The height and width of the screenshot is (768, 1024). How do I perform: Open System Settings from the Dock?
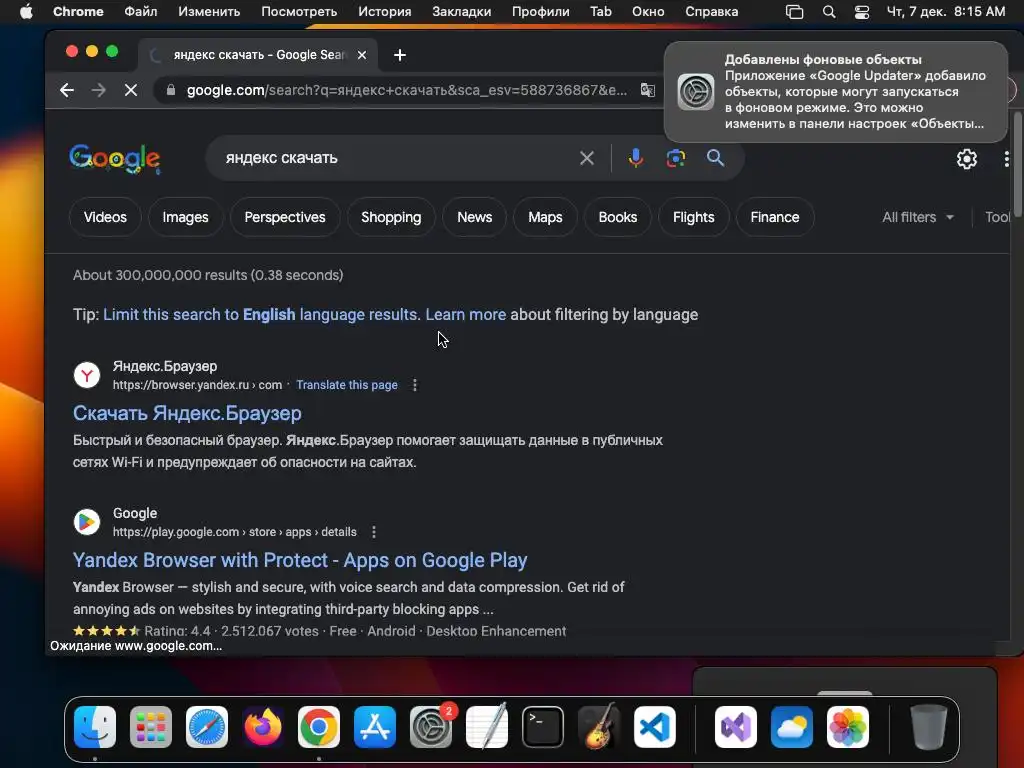click(431, 727)
